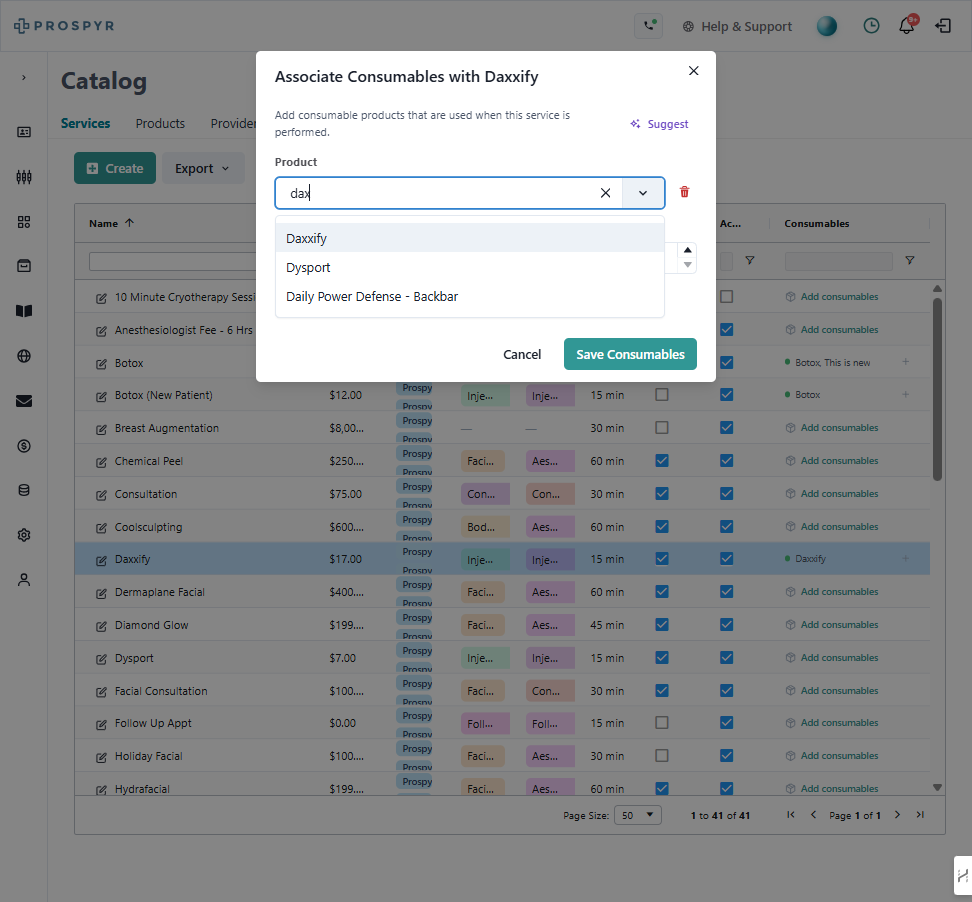Open the clock history icon

tap(871, 26)
